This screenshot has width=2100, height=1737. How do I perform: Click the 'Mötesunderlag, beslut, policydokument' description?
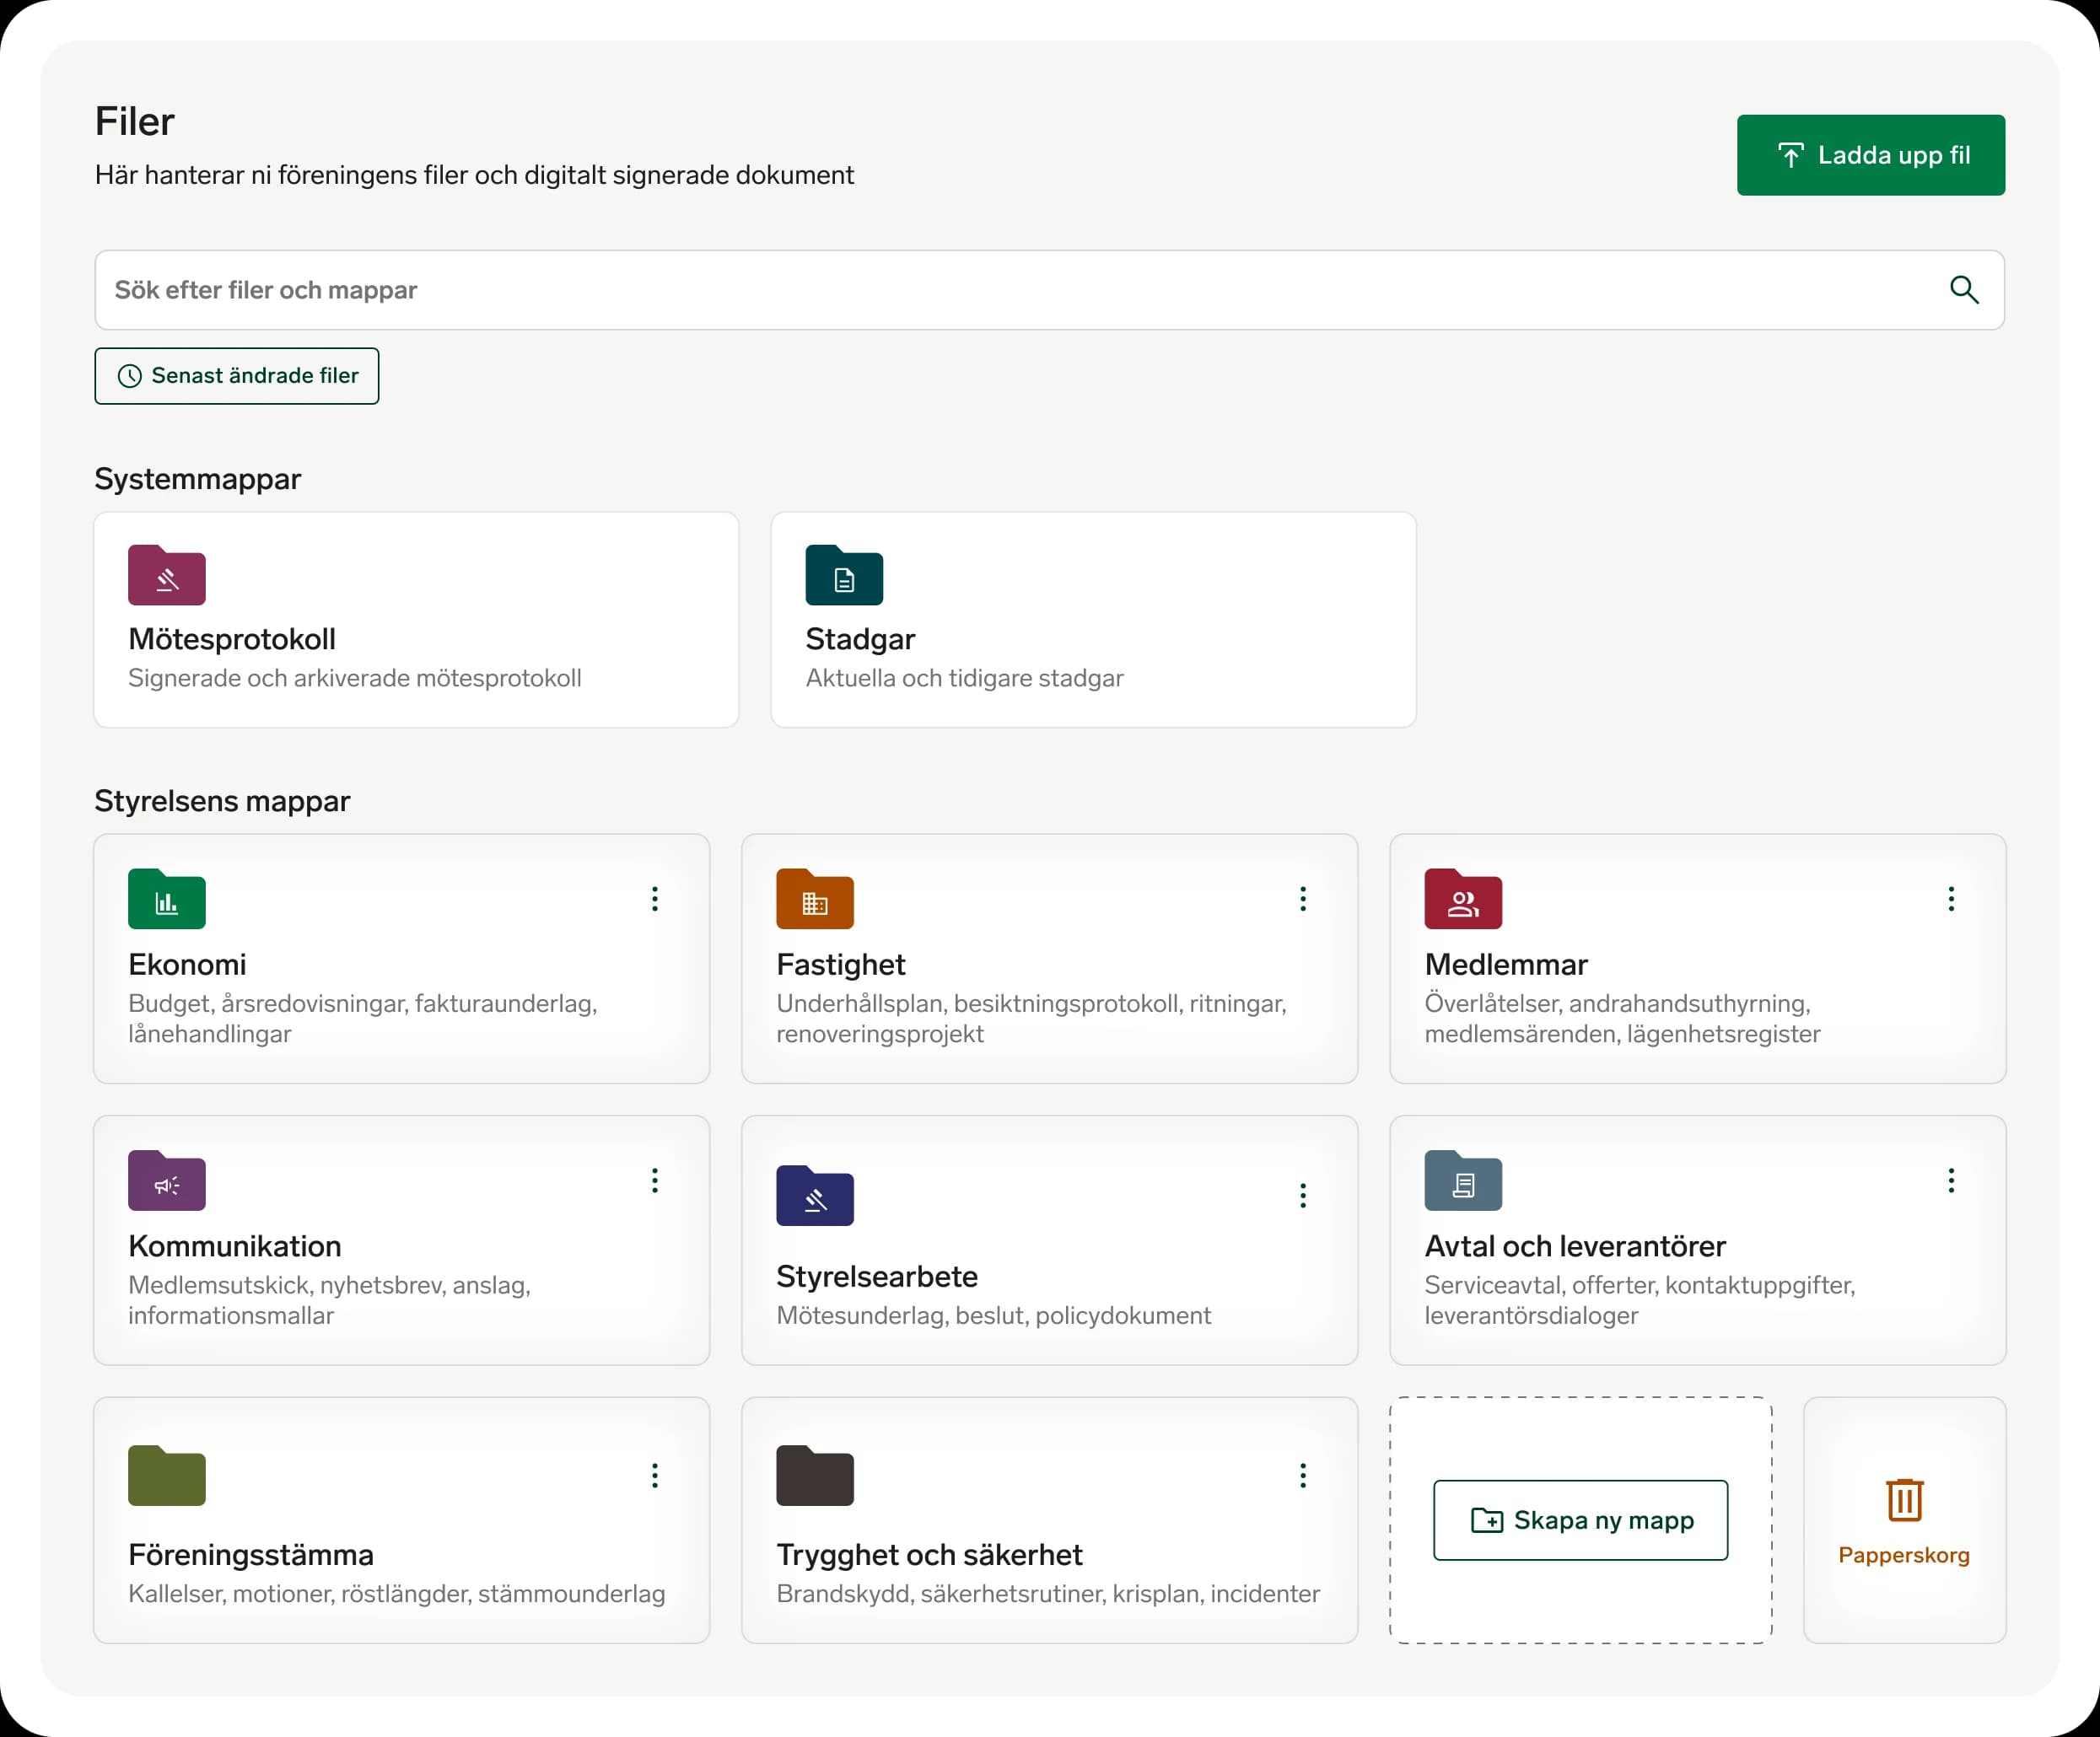993,1315
